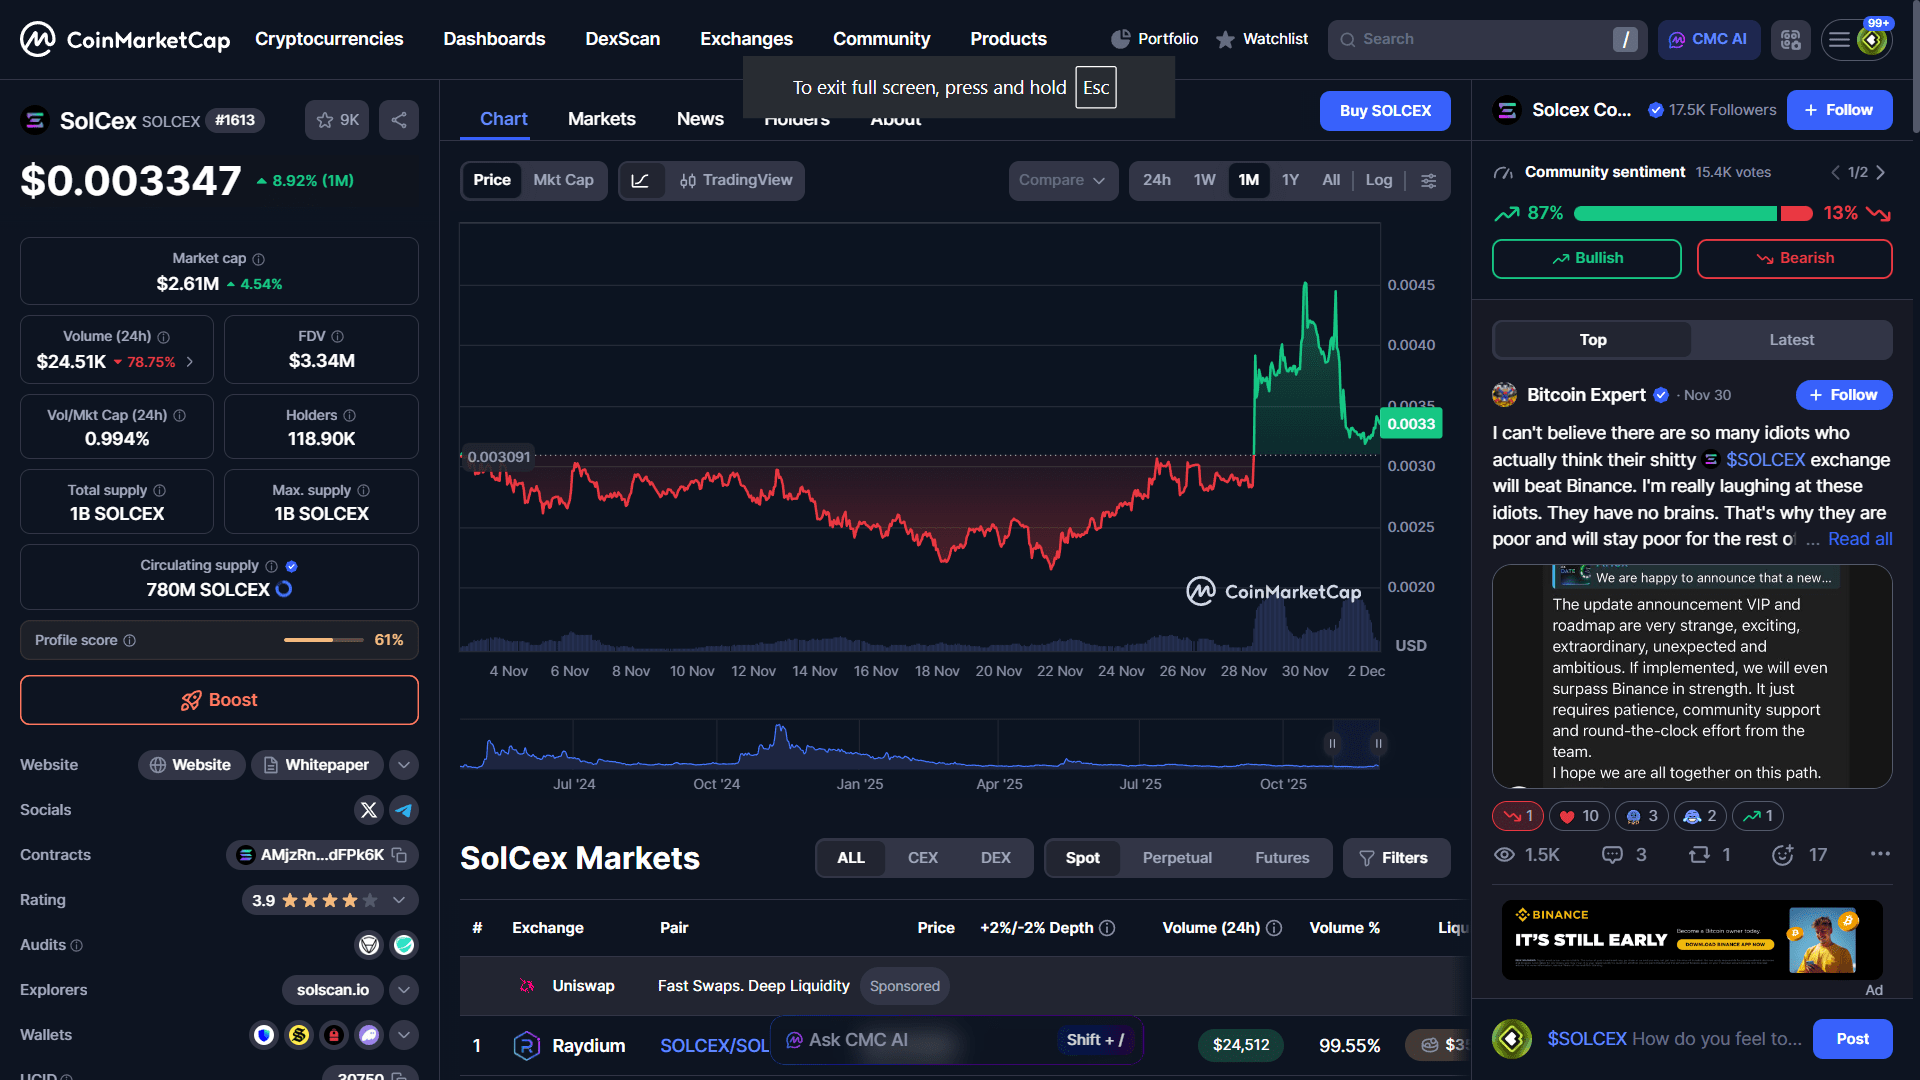1920x1080 pixels.
Task: Add SolCex to watchlist via star icon
Action: coord(325,120)
